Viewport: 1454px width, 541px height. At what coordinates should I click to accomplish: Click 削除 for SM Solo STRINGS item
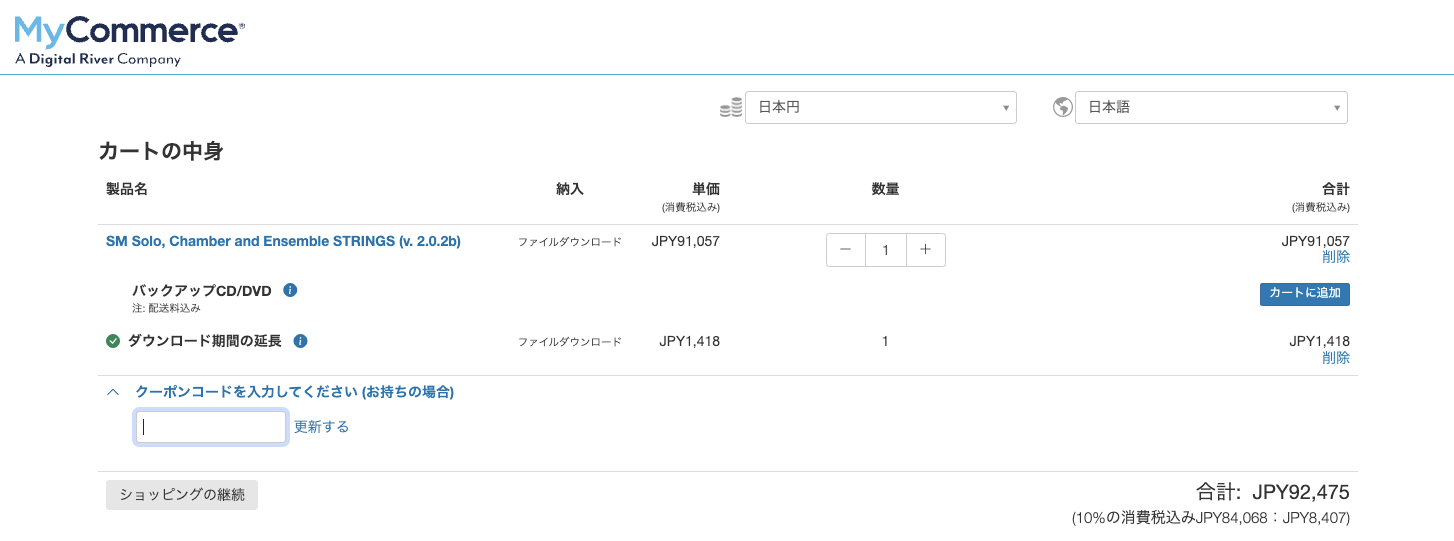1336,257
